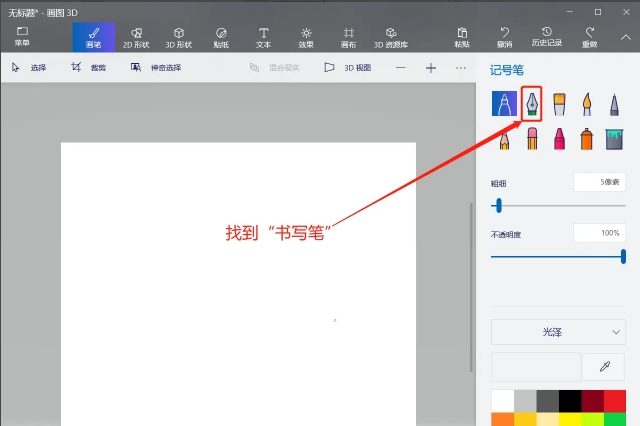Select the Crayon brush
The height and width of the screenshot is (426, 640).
(559, 139)
